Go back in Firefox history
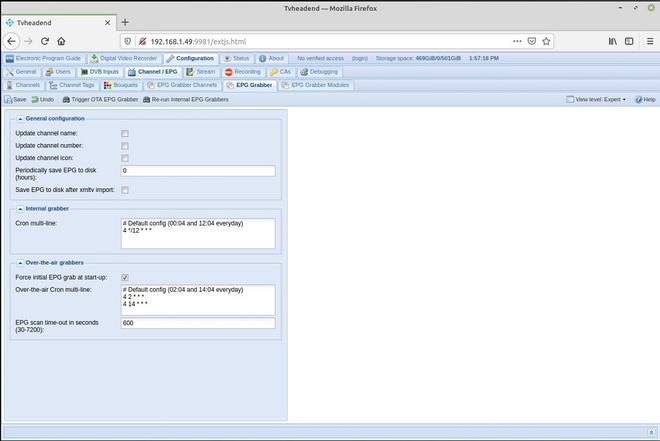660x441 pixels. pyautogui.click(x=11, y=41)
